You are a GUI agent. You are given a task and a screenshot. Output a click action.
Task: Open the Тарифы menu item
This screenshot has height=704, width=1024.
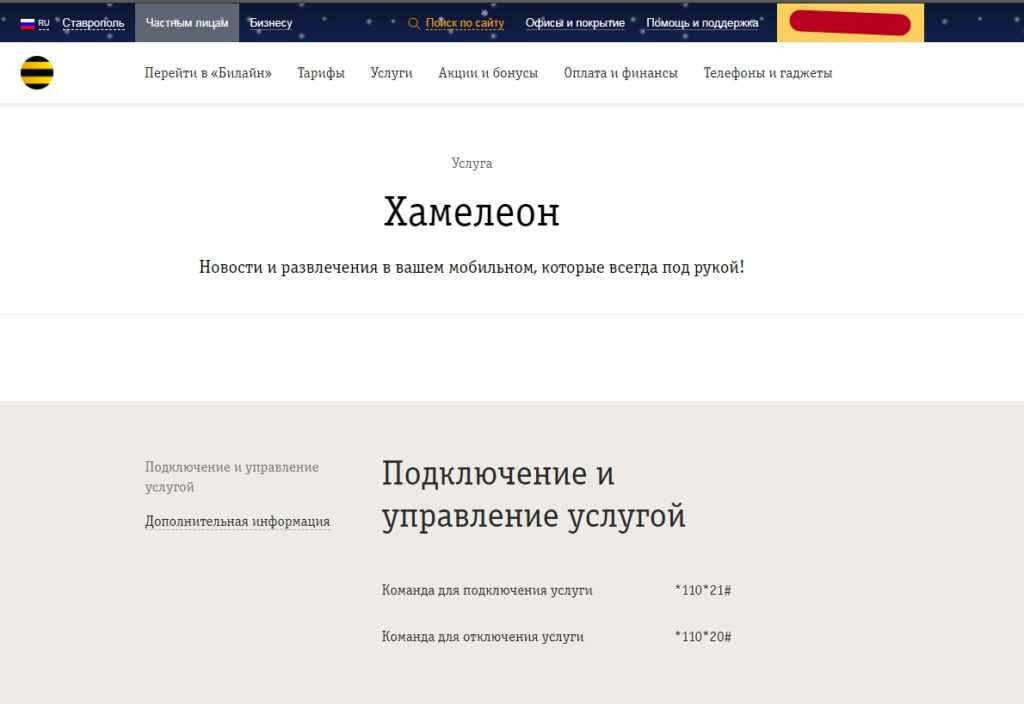coord(321,73)
